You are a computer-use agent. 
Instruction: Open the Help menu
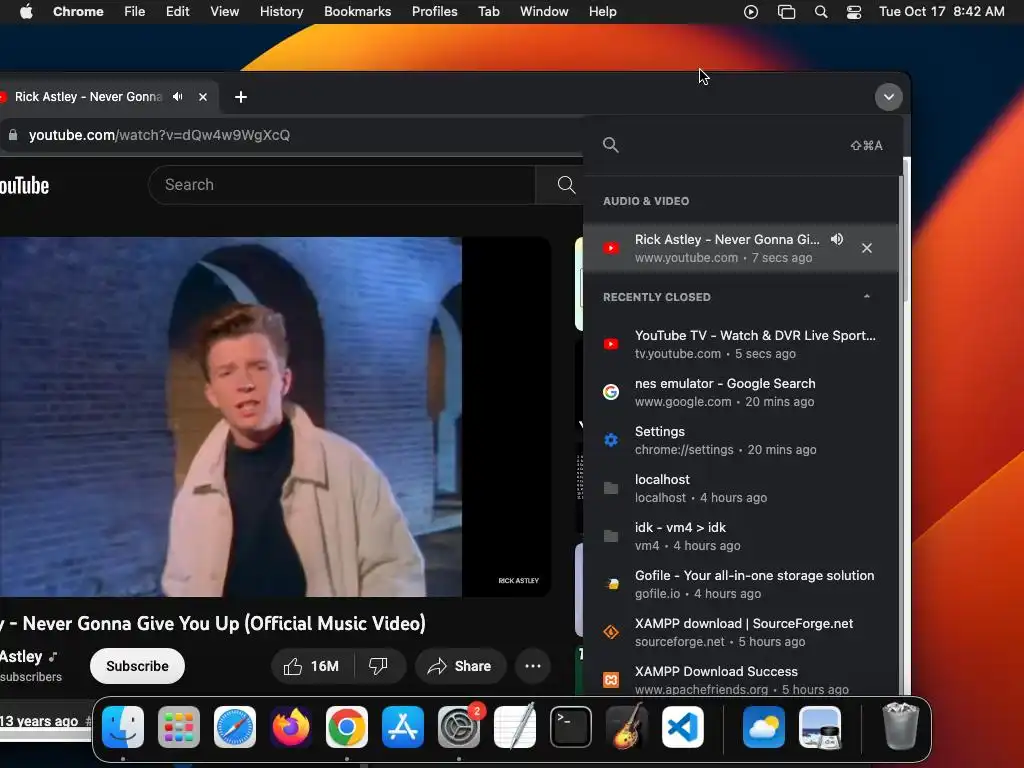point(602,12)
